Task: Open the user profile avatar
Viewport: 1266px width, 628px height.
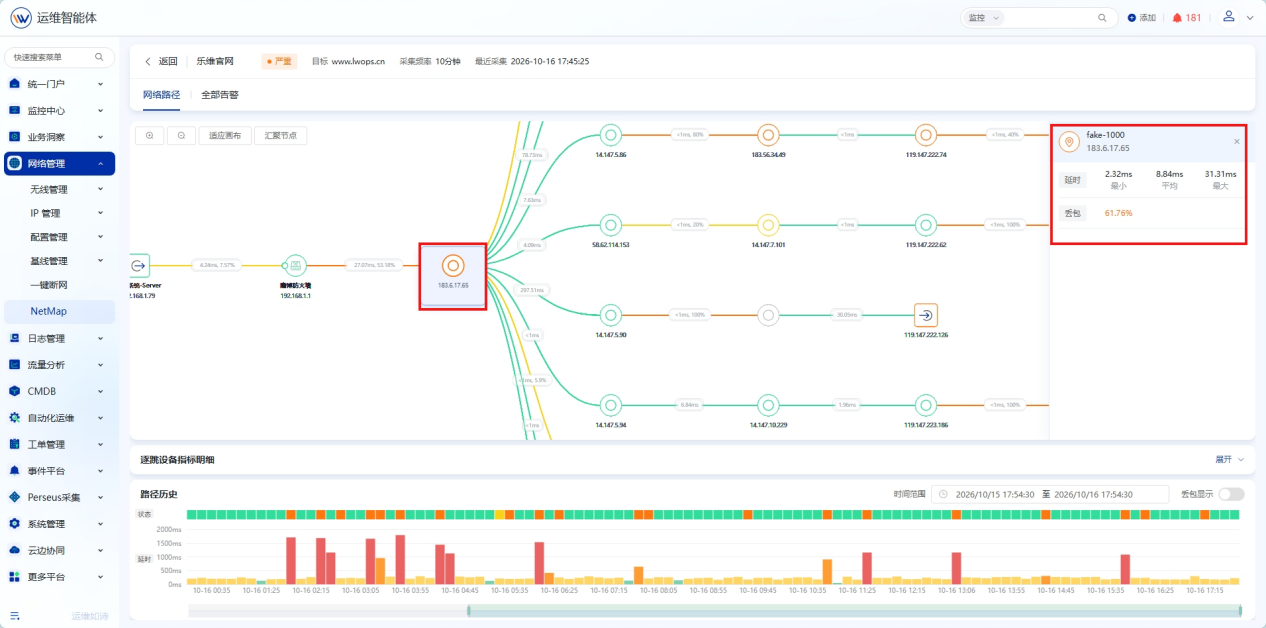Action: [x=1229, y=17]
